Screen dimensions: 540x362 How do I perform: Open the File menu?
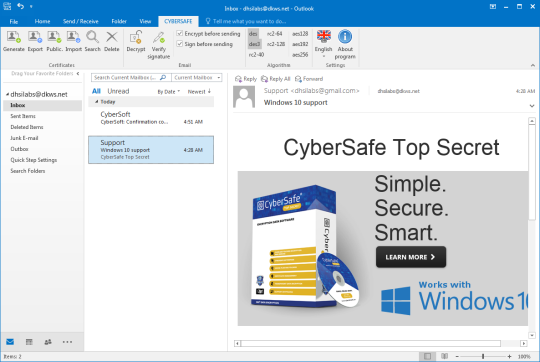14,21
